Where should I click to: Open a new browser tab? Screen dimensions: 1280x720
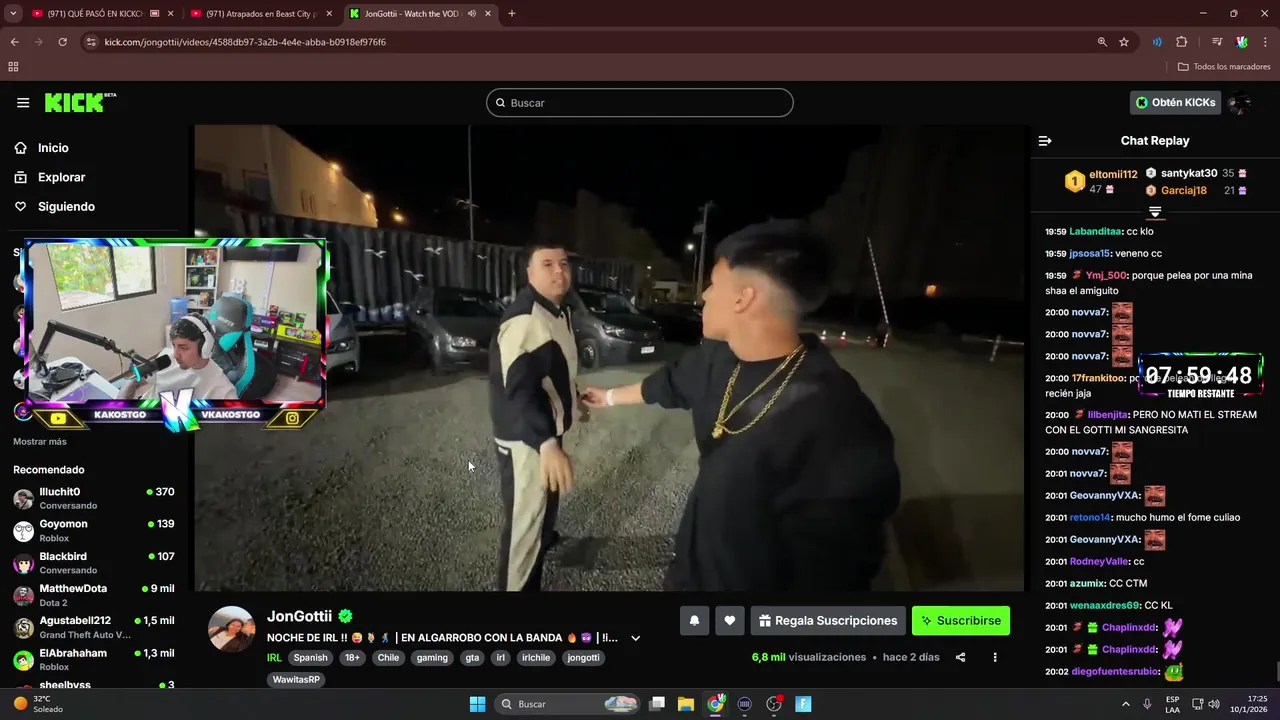[512, 14]
